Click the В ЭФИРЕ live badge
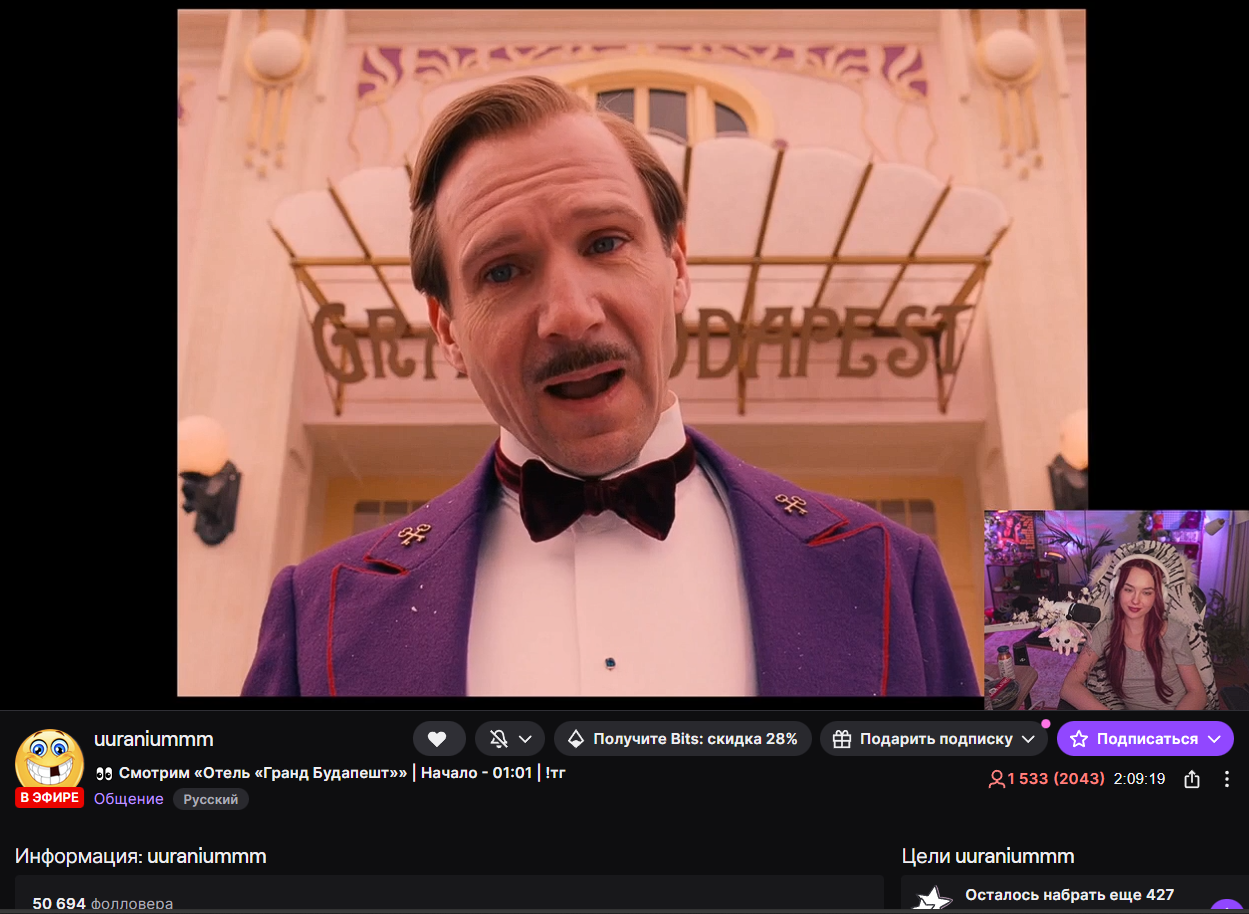The image size is (1249, 914). point(49,797)
